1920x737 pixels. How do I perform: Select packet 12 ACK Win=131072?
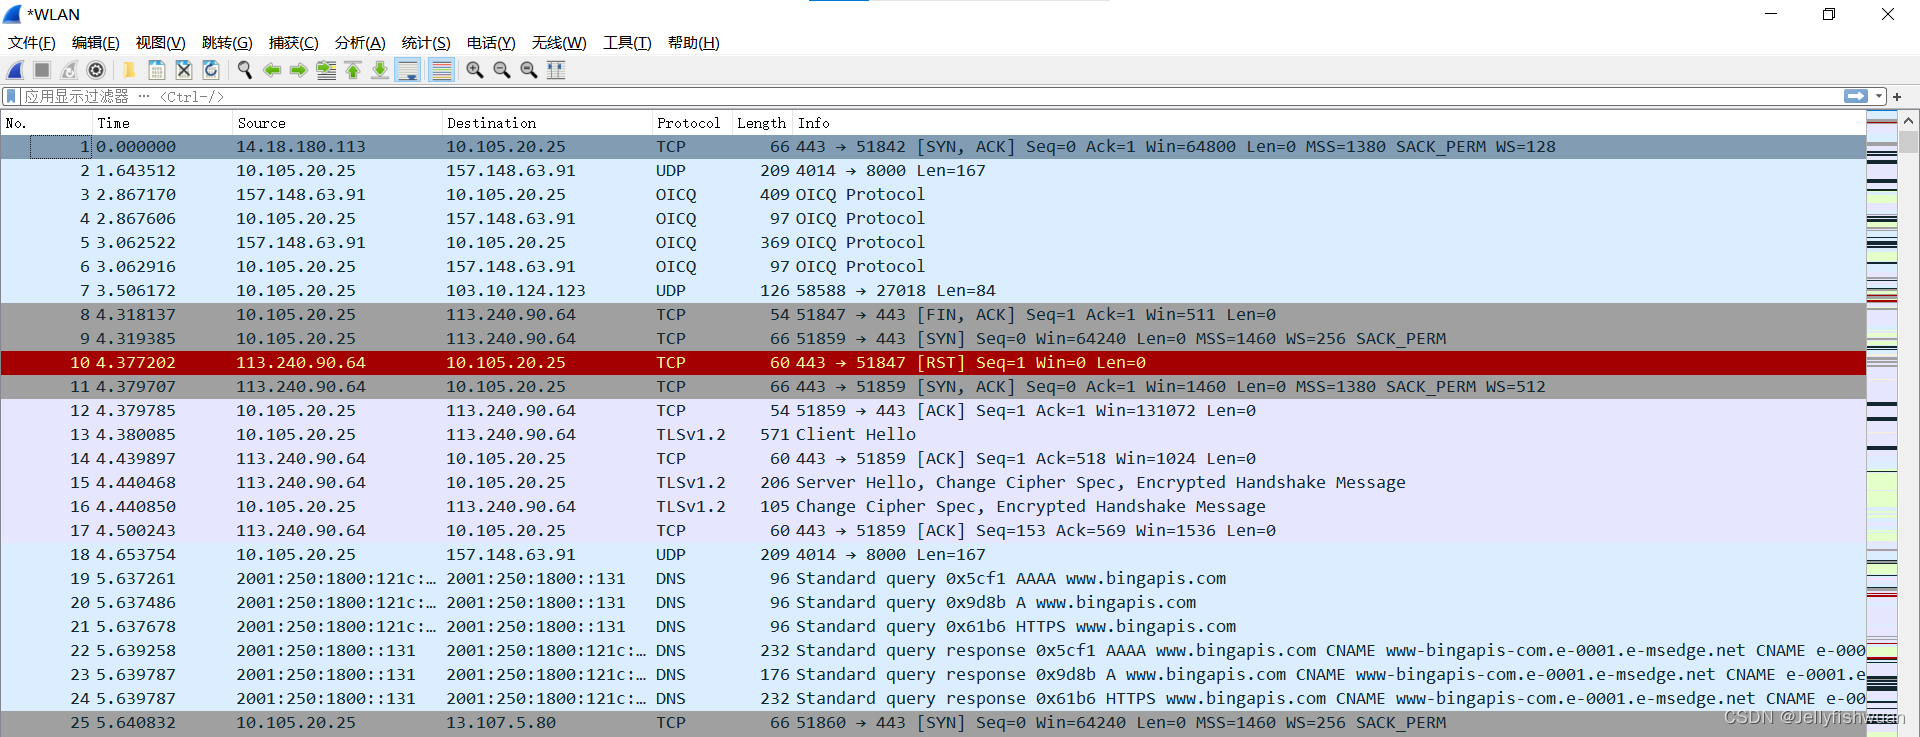coord(933,411)
